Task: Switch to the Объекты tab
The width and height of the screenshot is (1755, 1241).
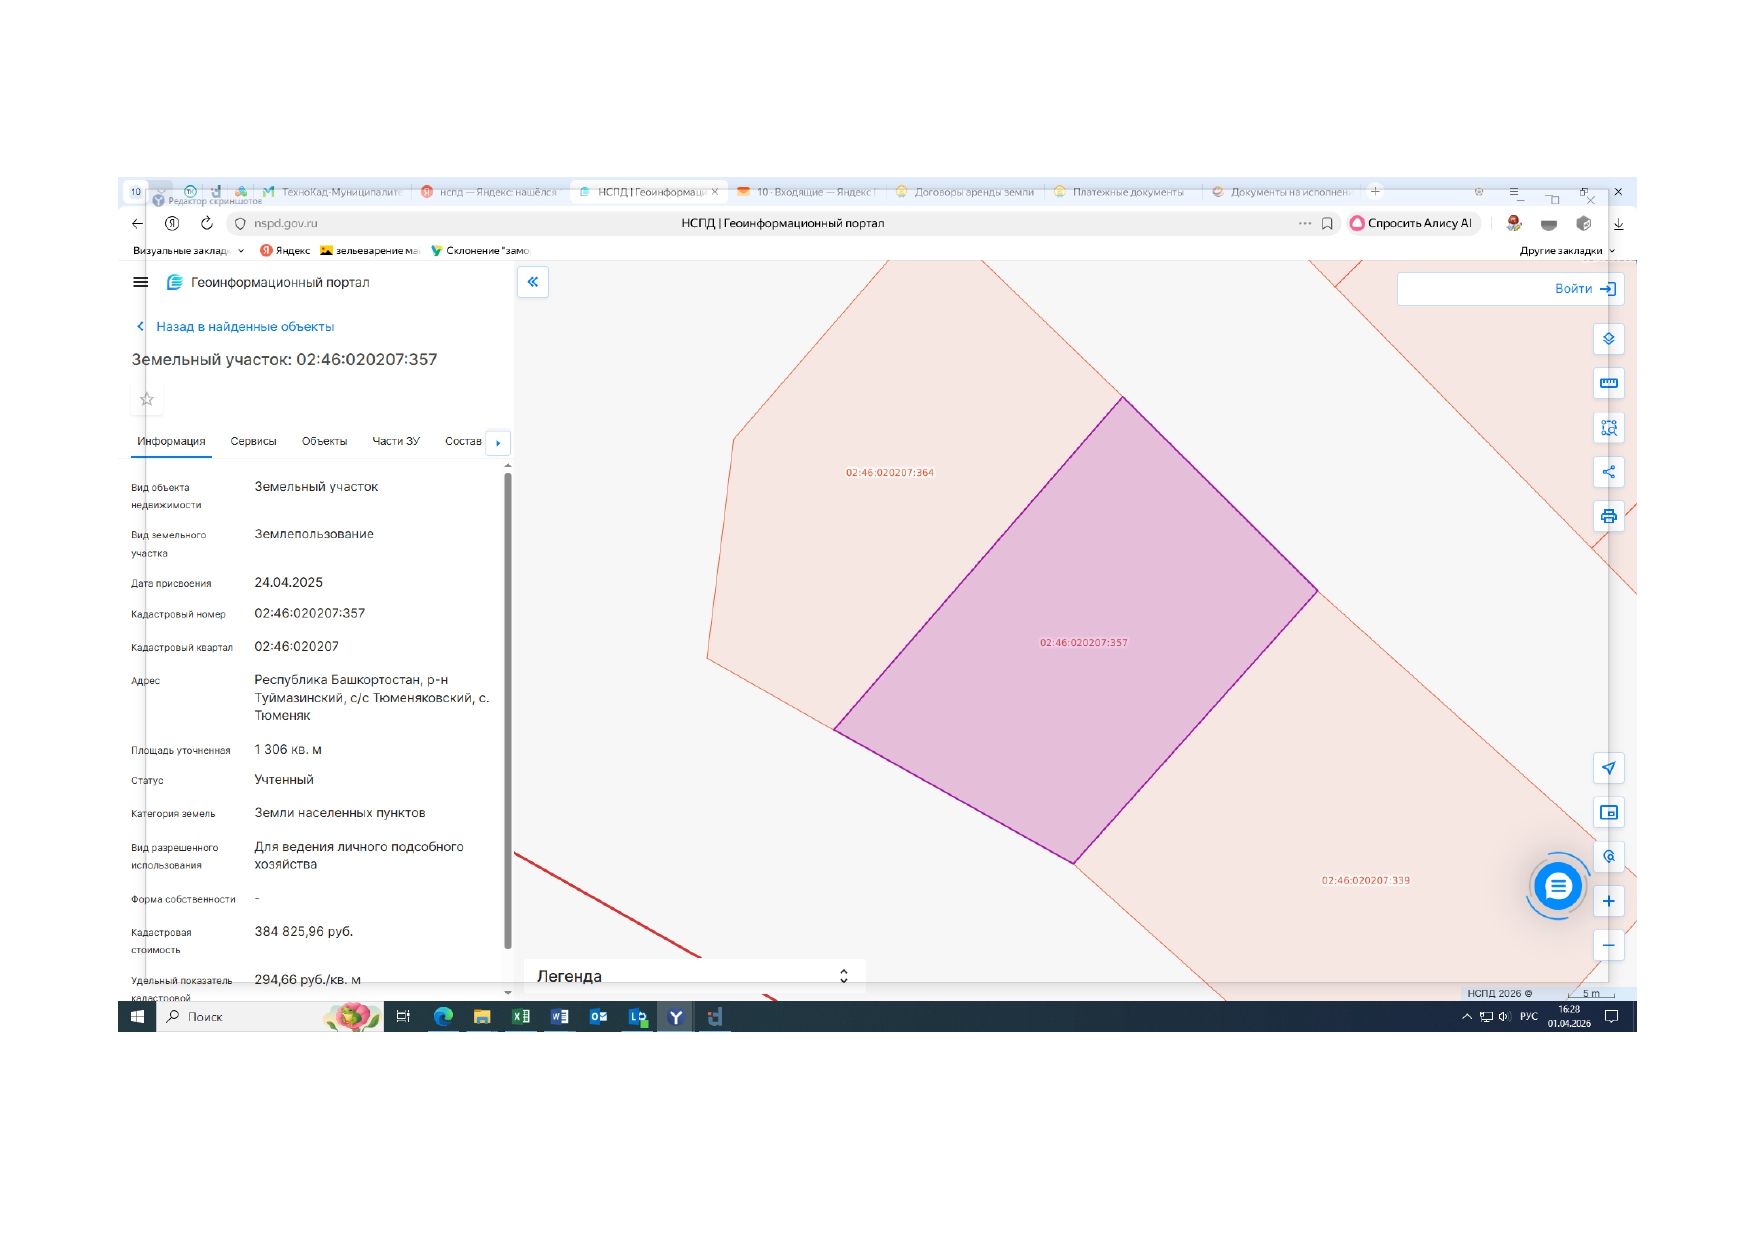Action: tap(324, 441)
